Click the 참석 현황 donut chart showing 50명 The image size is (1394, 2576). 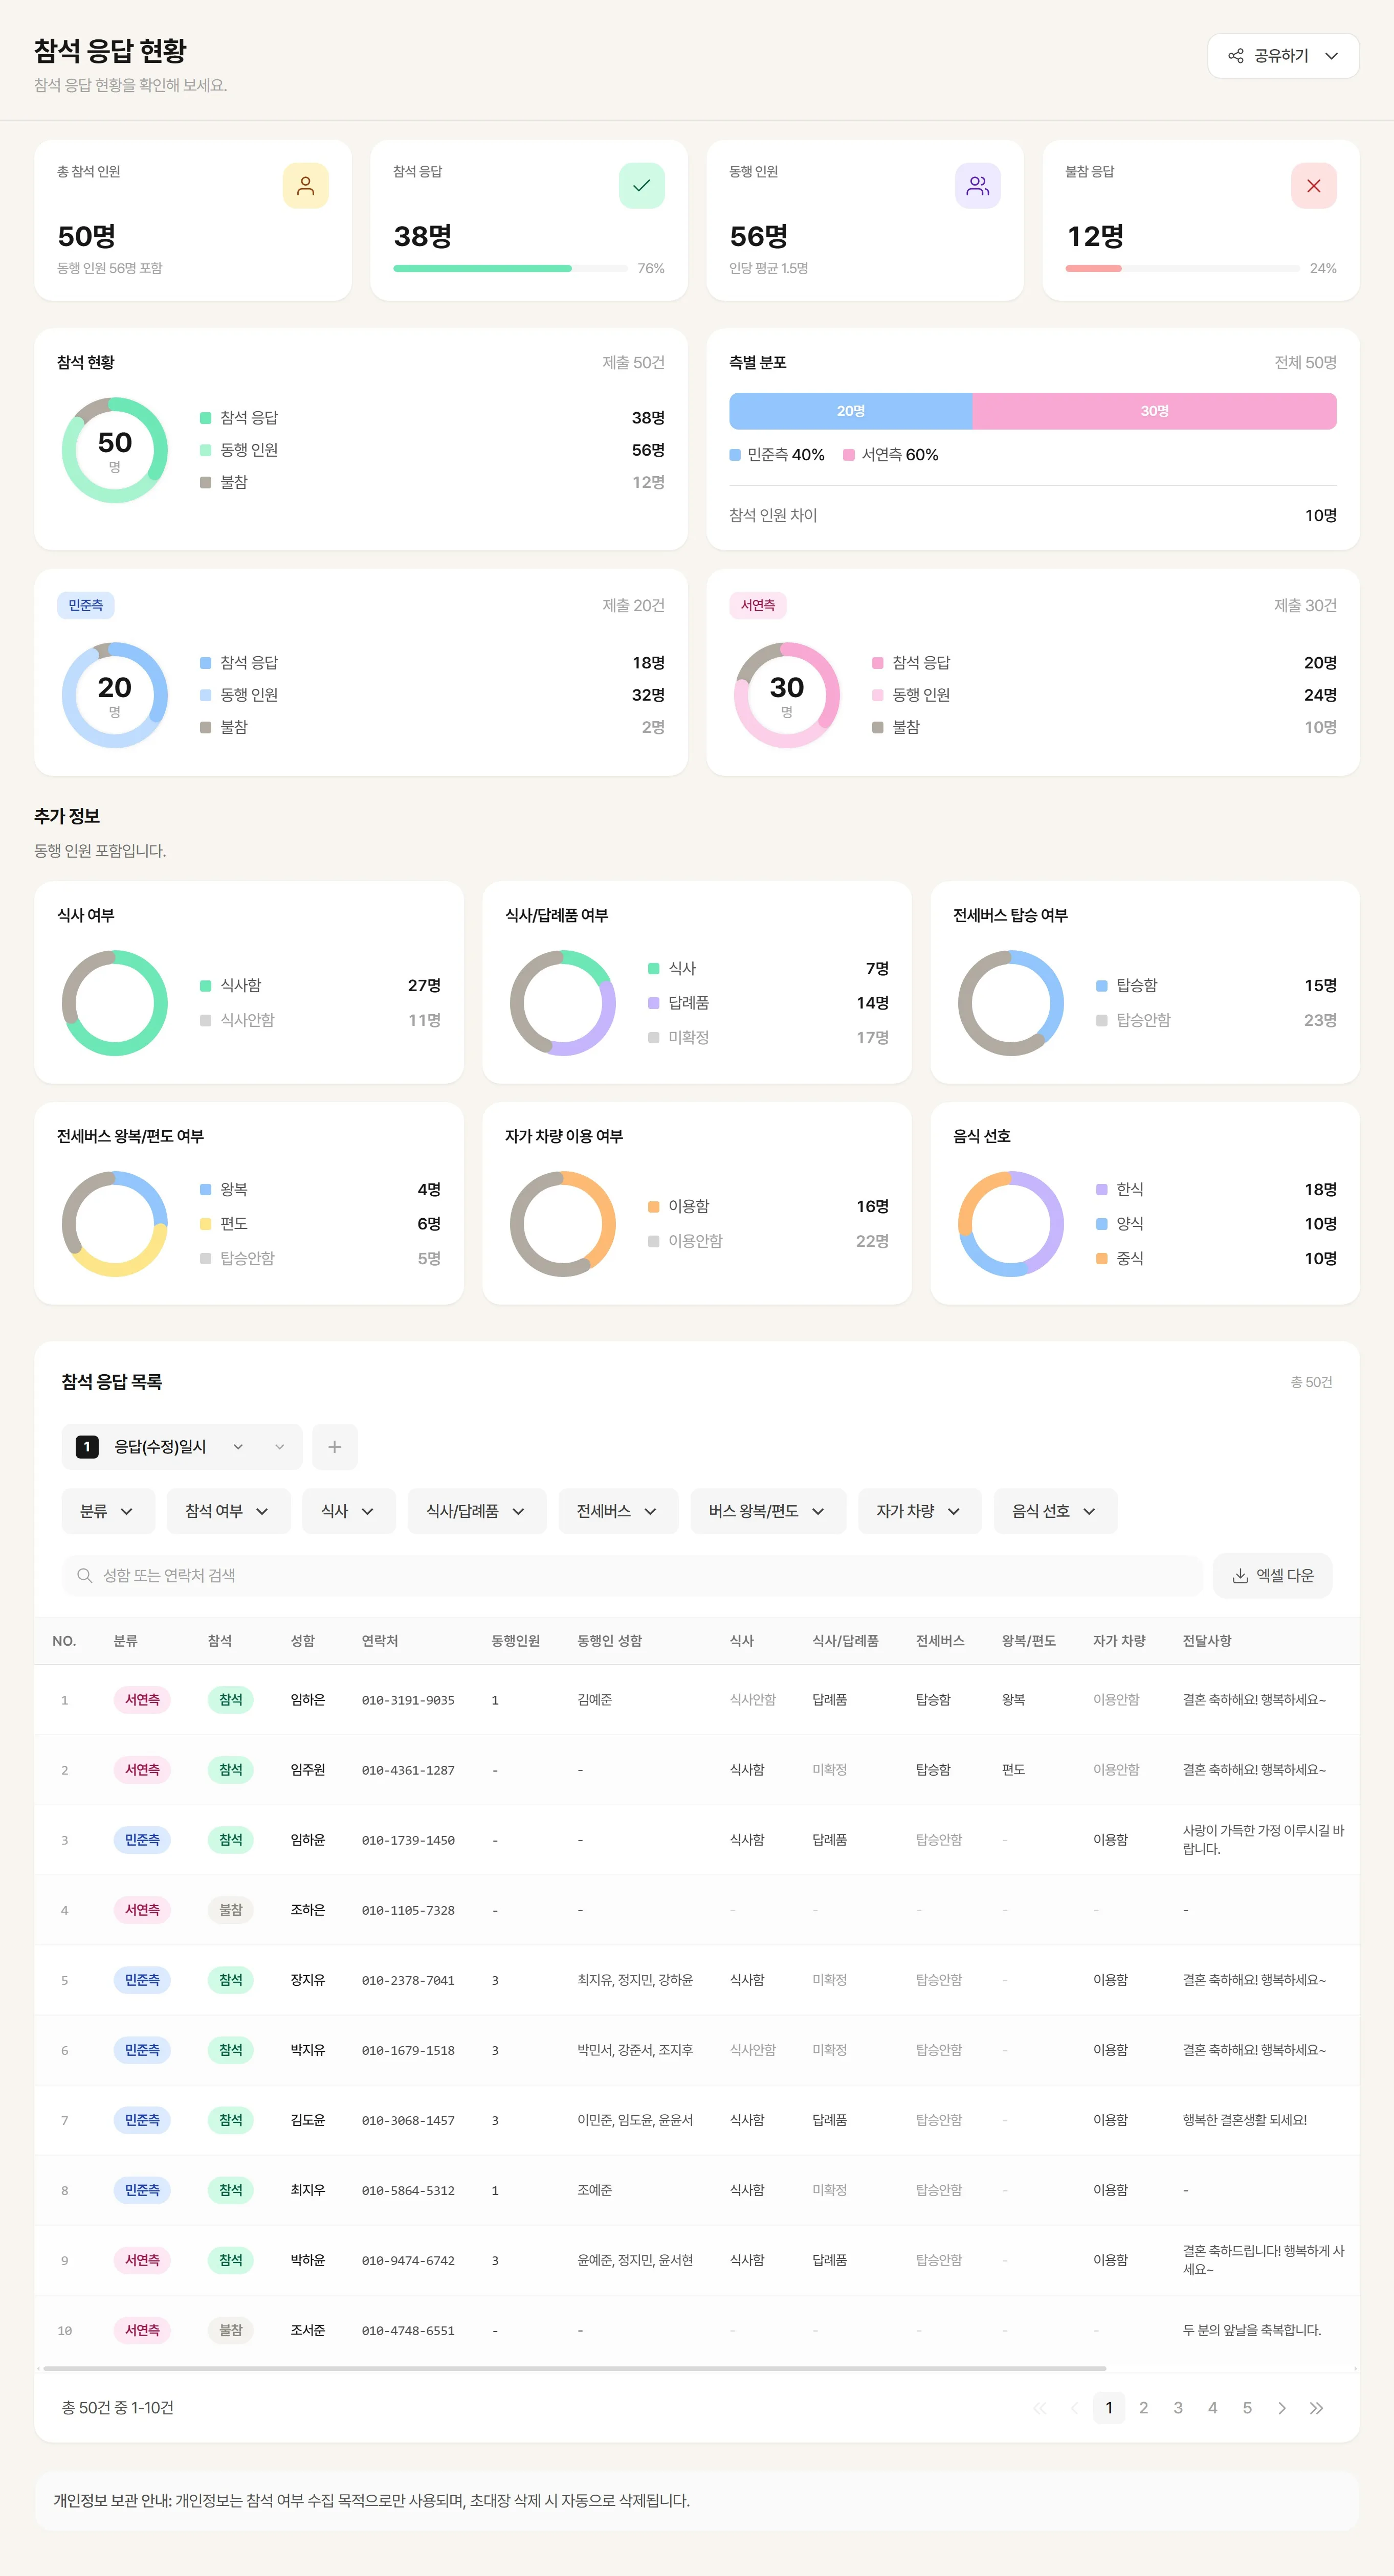pyautogui.click(x=115, y=450)
